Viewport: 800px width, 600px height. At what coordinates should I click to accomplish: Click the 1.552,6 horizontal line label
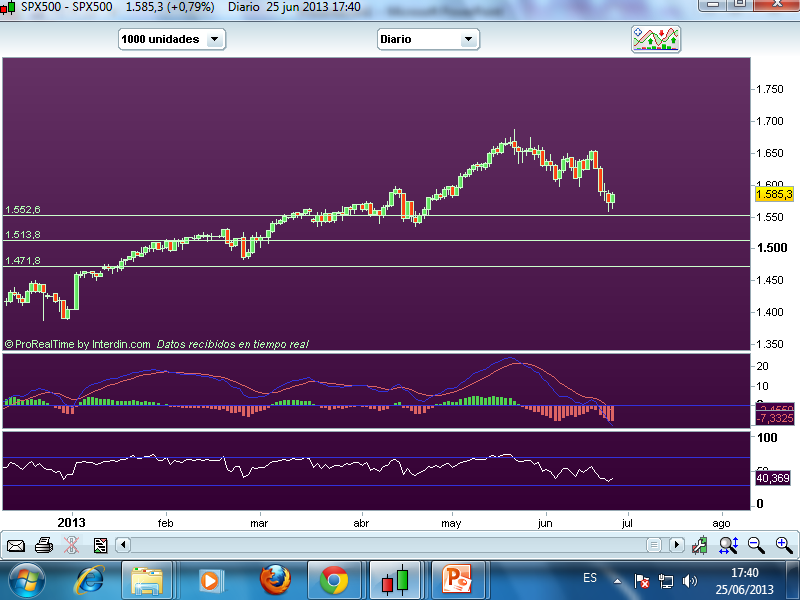[22, 210]
